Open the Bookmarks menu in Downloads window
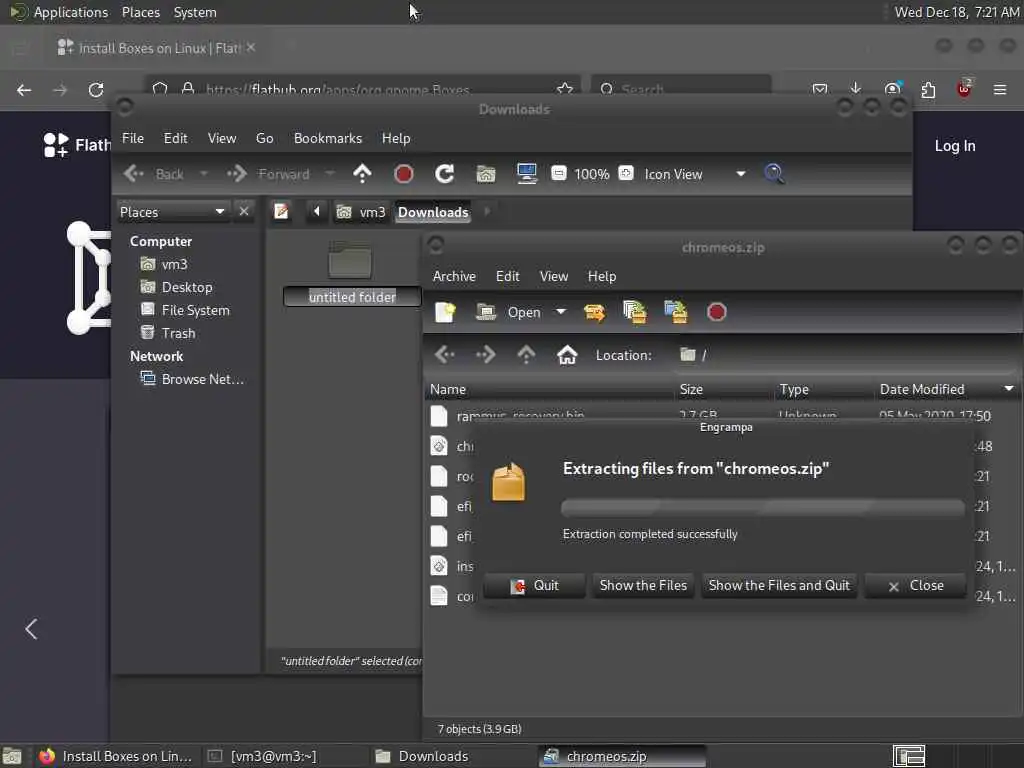 328,138
